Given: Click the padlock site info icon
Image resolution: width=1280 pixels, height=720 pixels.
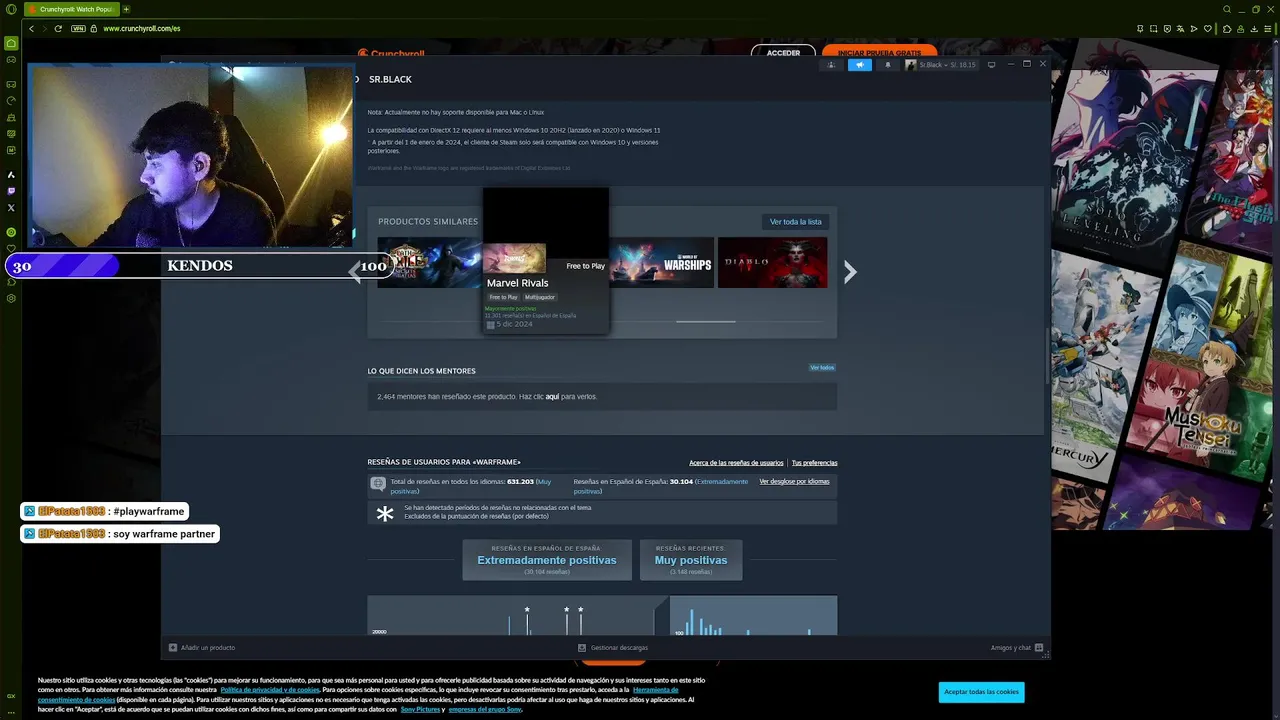Looking at the screenshot, I should pos(94,28).
